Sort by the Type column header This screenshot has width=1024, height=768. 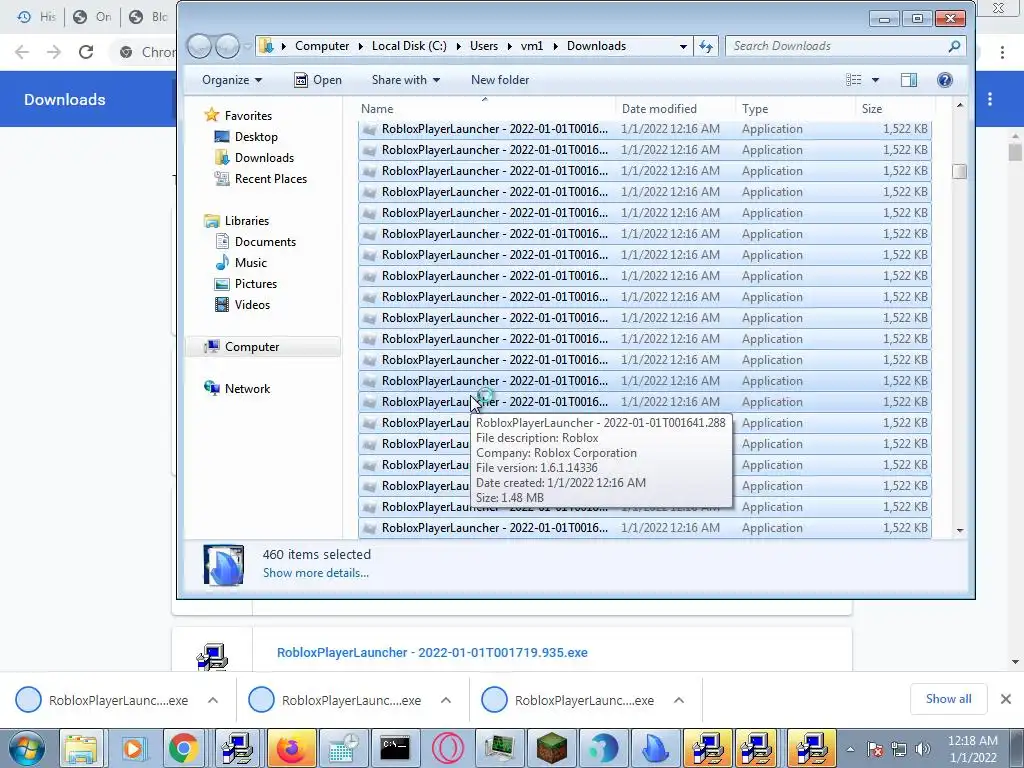click(x=795, y=109)
